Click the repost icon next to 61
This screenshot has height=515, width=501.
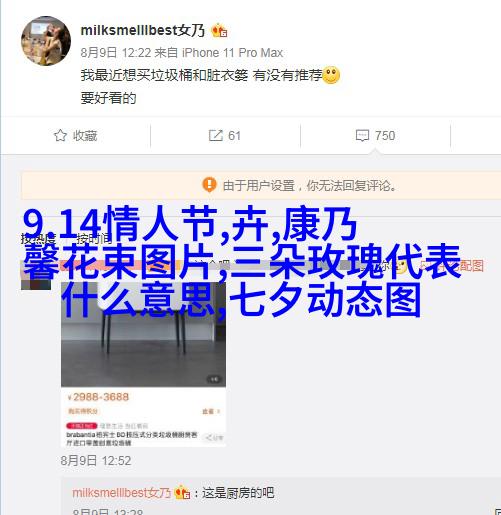pyautogui.click(x=216, y=135)
